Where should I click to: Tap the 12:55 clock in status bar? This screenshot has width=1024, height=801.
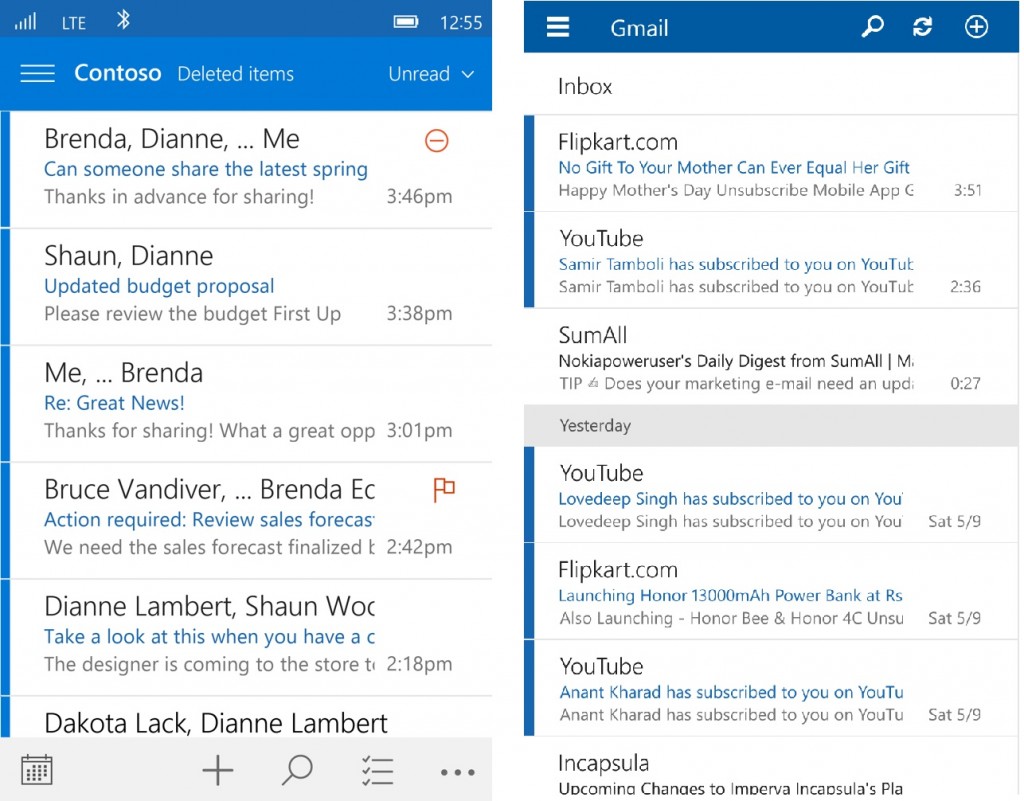(460, 23)
